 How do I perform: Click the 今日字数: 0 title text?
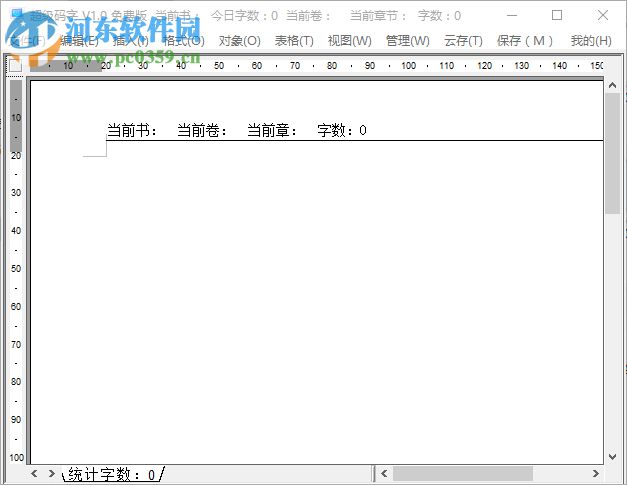(x=244, y=16)
